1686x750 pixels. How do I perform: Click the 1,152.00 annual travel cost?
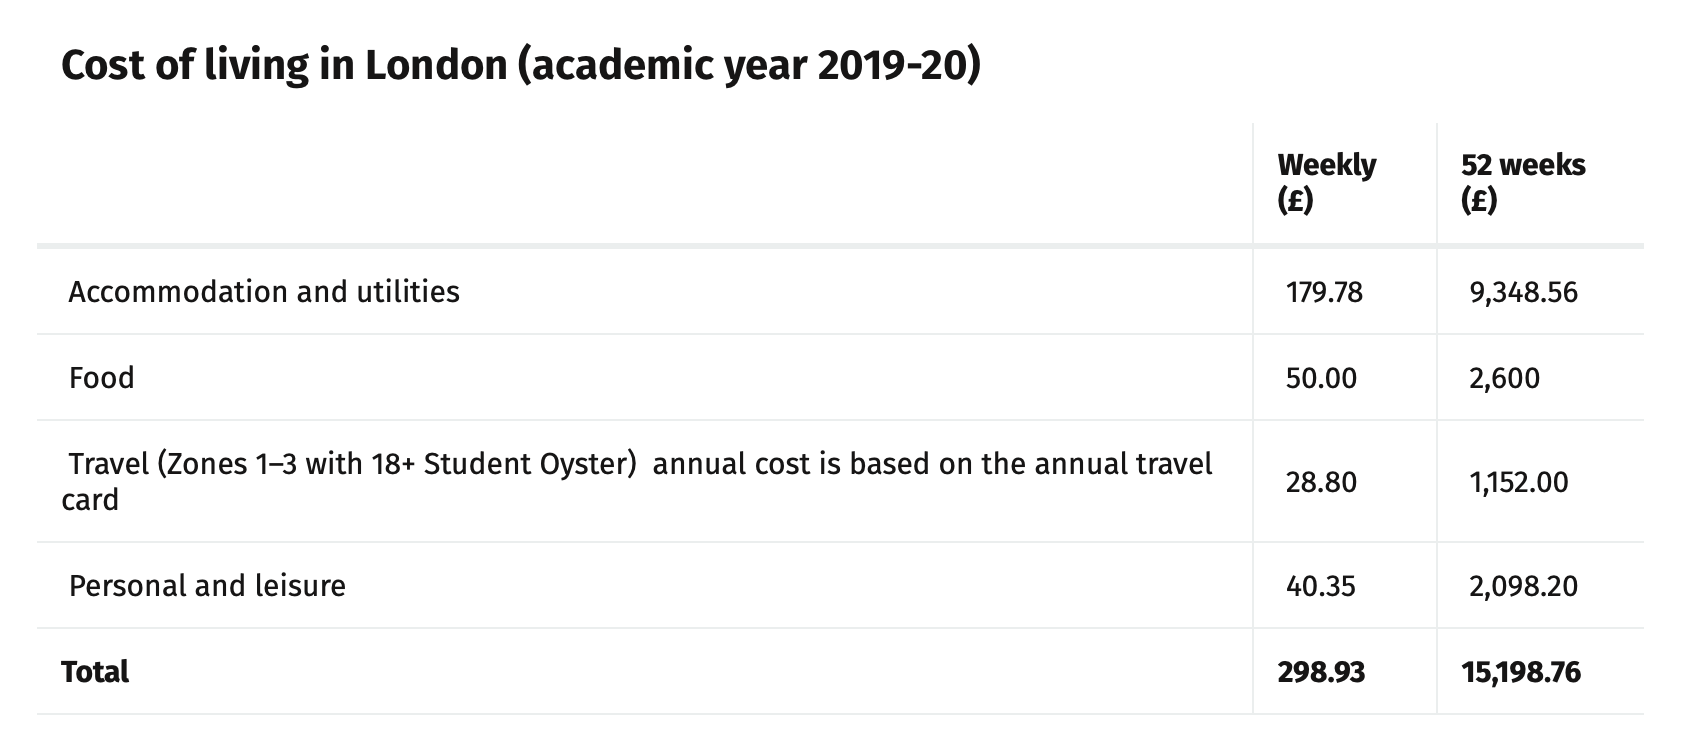1518,482
